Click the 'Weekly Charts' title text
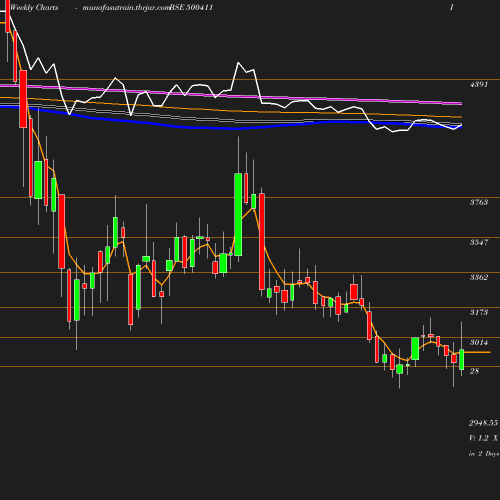The image size is (500, 500). coord(34,7)
